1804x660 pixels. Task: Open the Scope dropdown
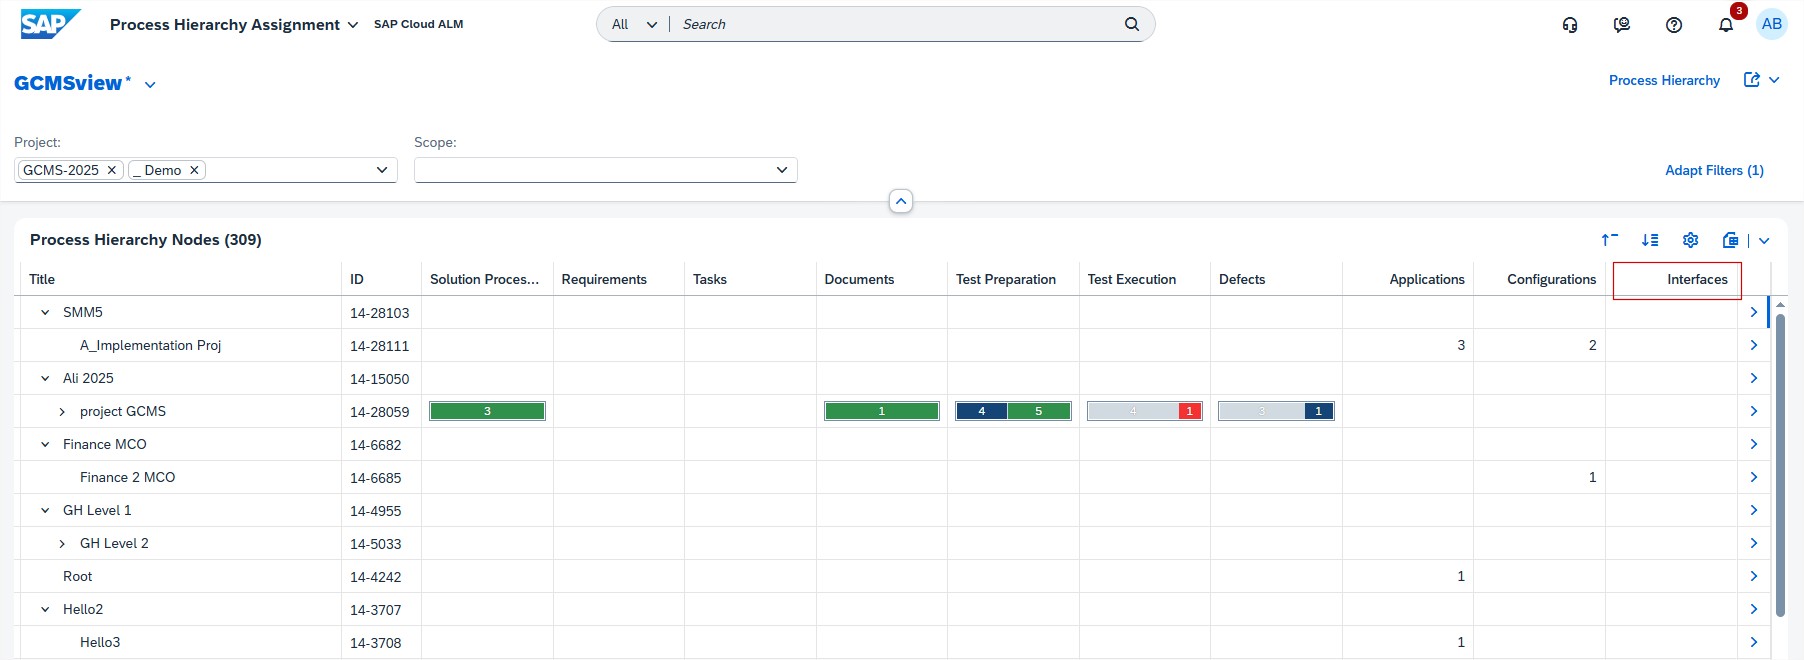[x=781, y=170]
